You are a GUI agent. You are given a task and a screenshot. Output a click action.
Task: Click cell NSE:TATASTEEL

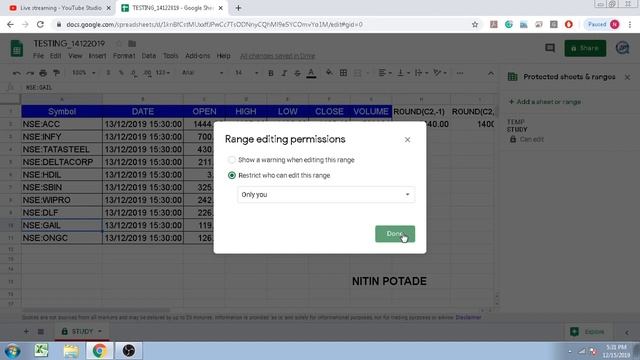pyautogui.click(x=62, y=149)
